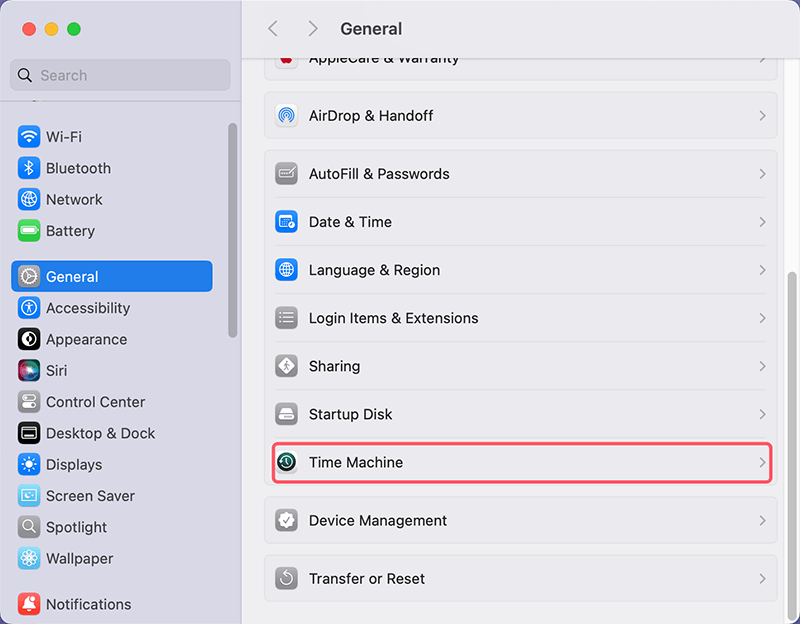Select Wi-Fi in the sidebar
Image resolution: width=800 pixels, height=624 pixels.
[x=64, y=137]
